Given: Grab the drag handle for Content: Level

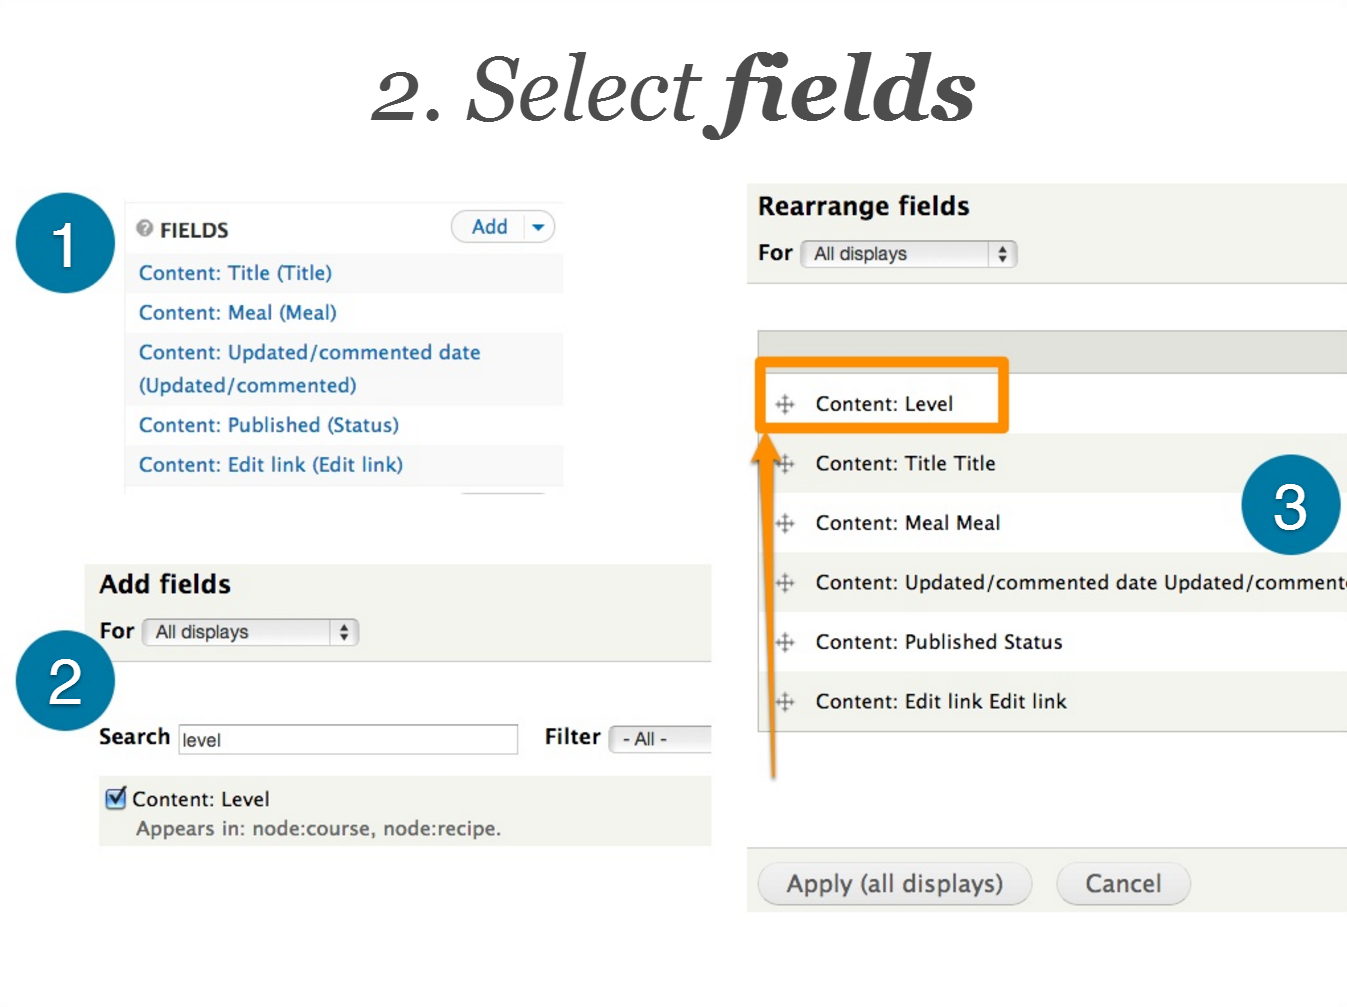Looking at the screenshot, I should coord(784,404).
